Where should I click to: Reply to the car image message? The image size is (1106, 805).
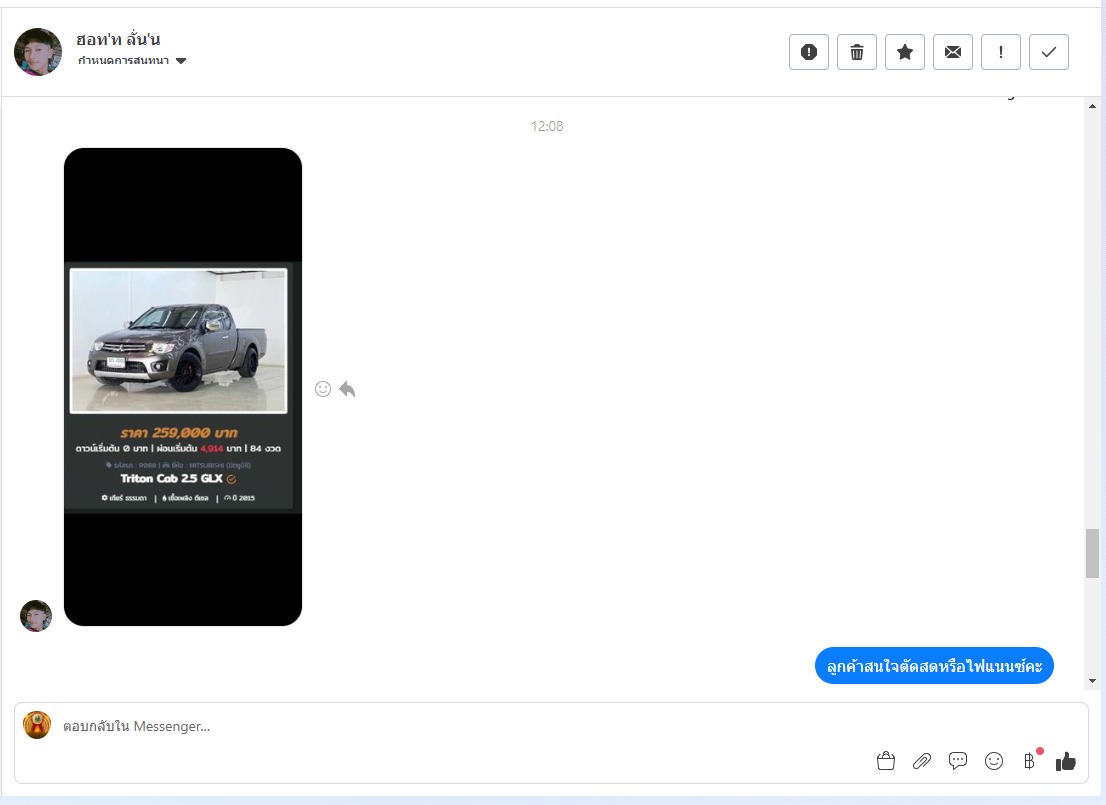[x=347, y=389]
